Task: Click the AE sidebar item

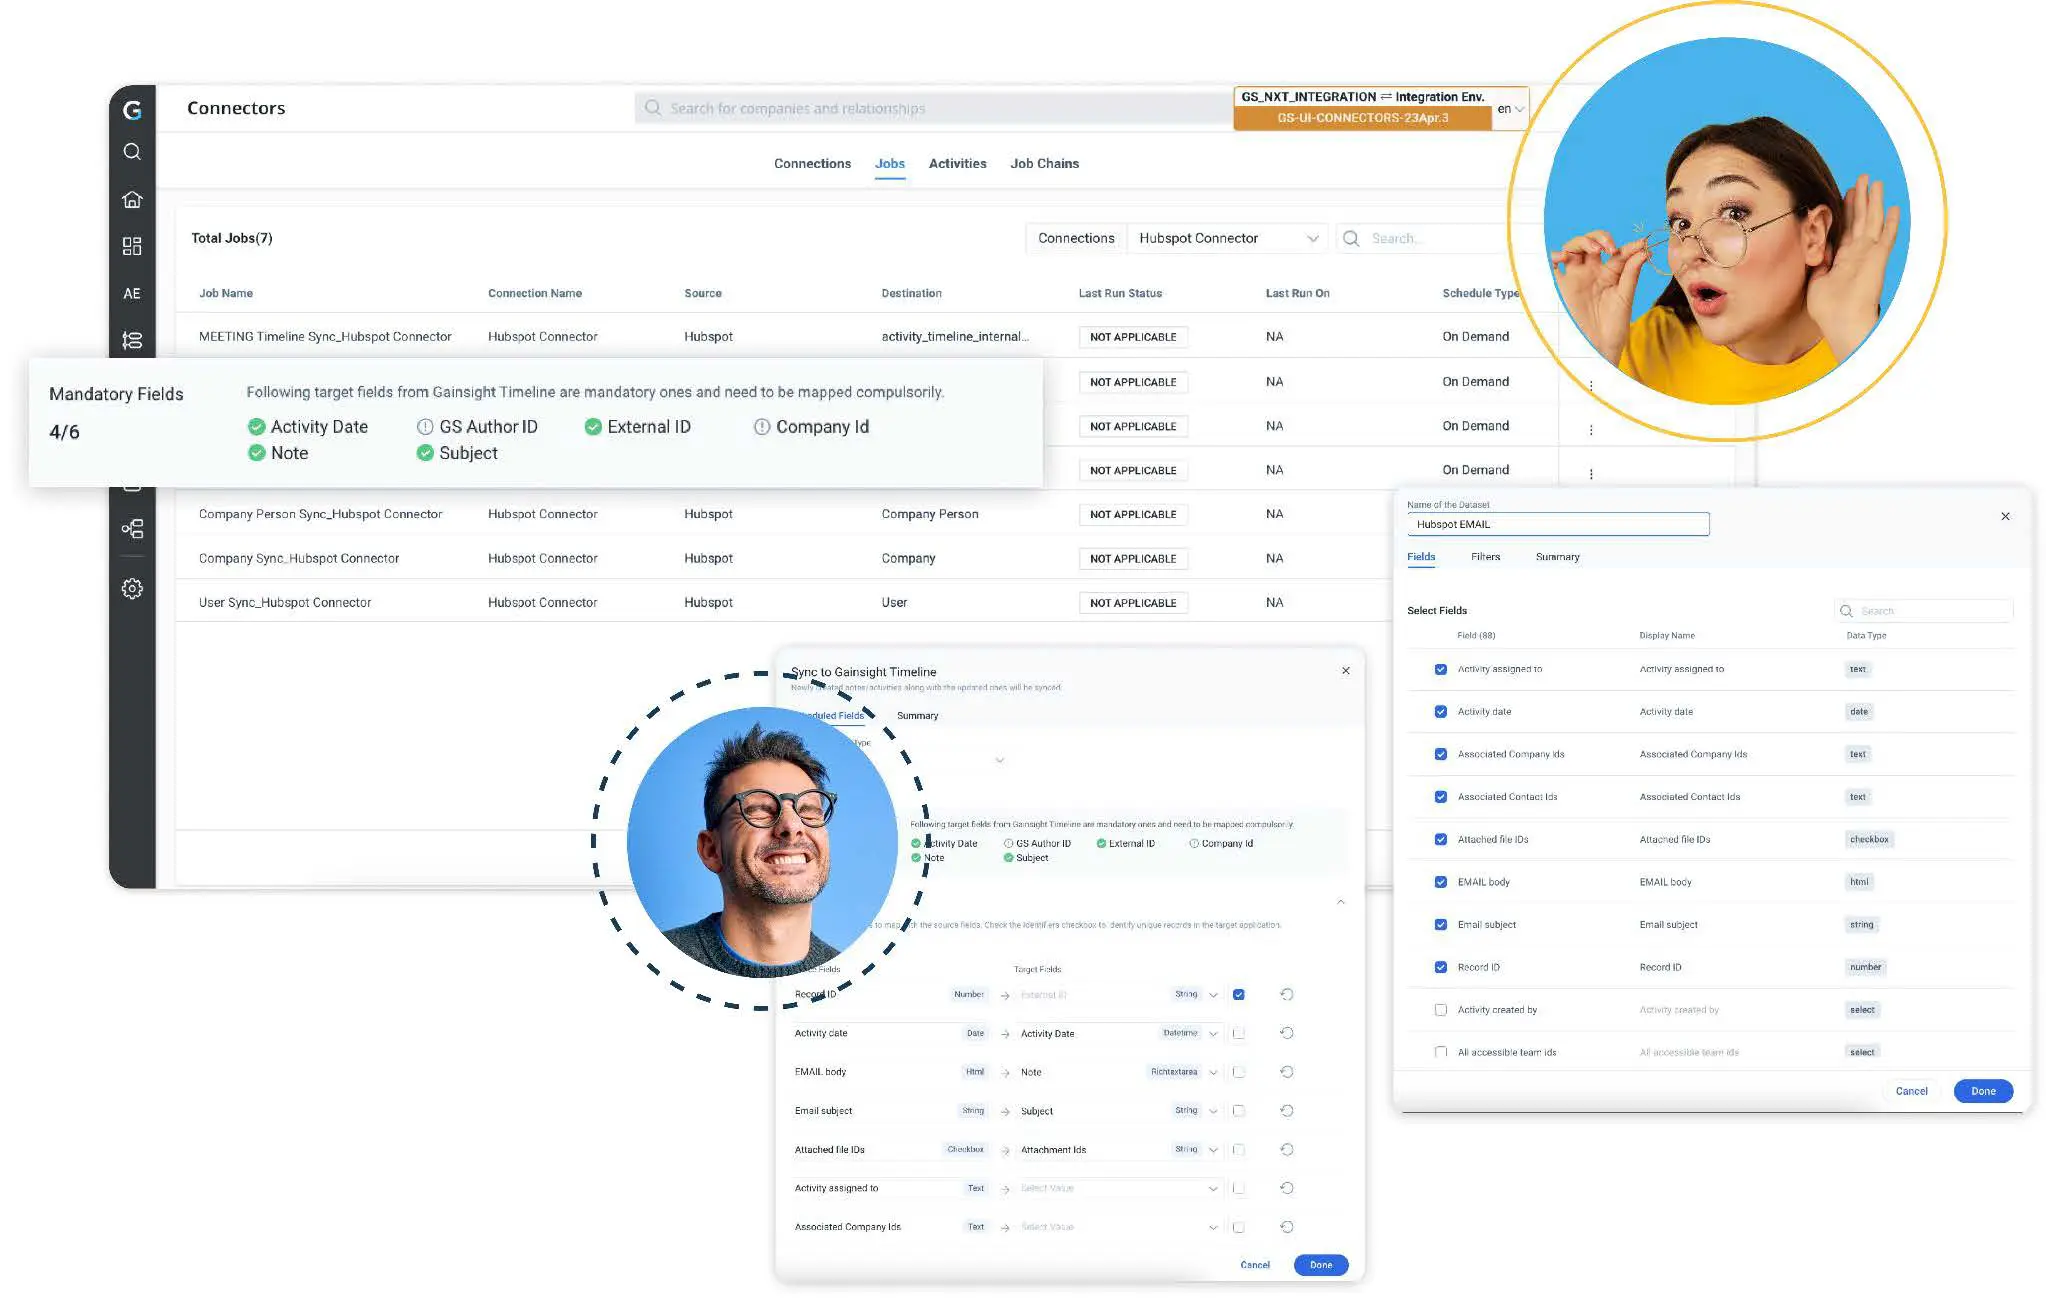Action: (132, 293)
